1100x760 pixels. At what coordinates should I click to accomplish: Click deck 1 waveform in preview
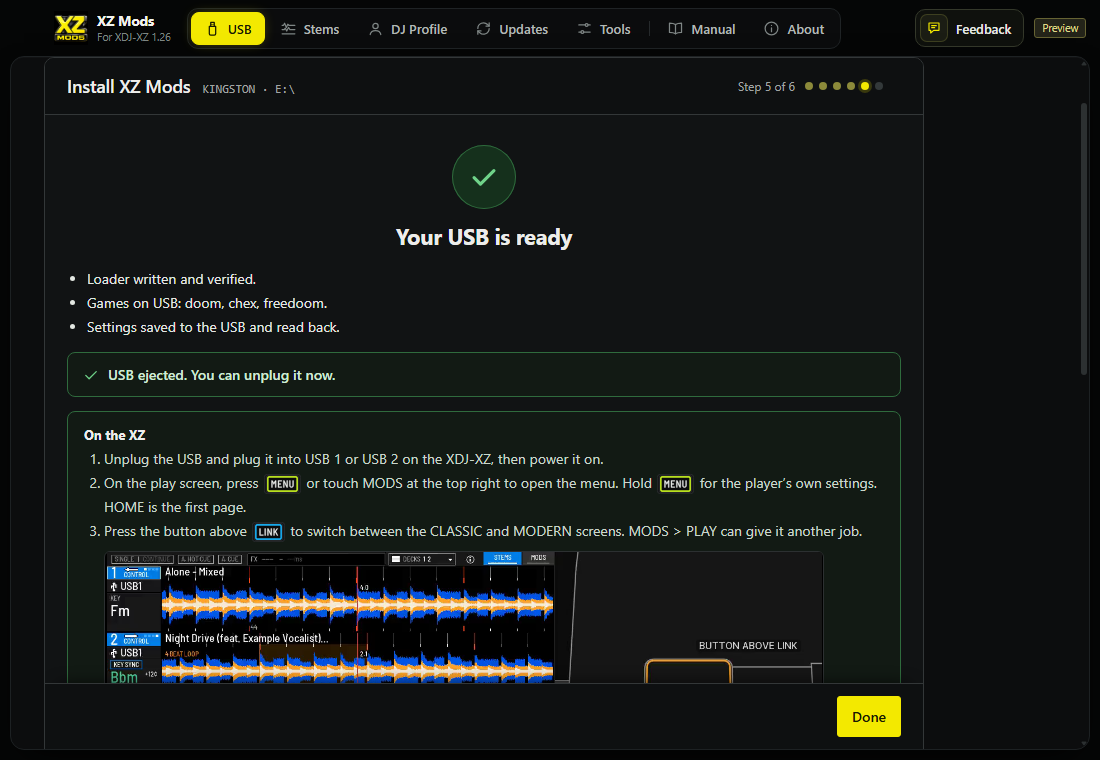pyautogui.click(x=357, y=604)
